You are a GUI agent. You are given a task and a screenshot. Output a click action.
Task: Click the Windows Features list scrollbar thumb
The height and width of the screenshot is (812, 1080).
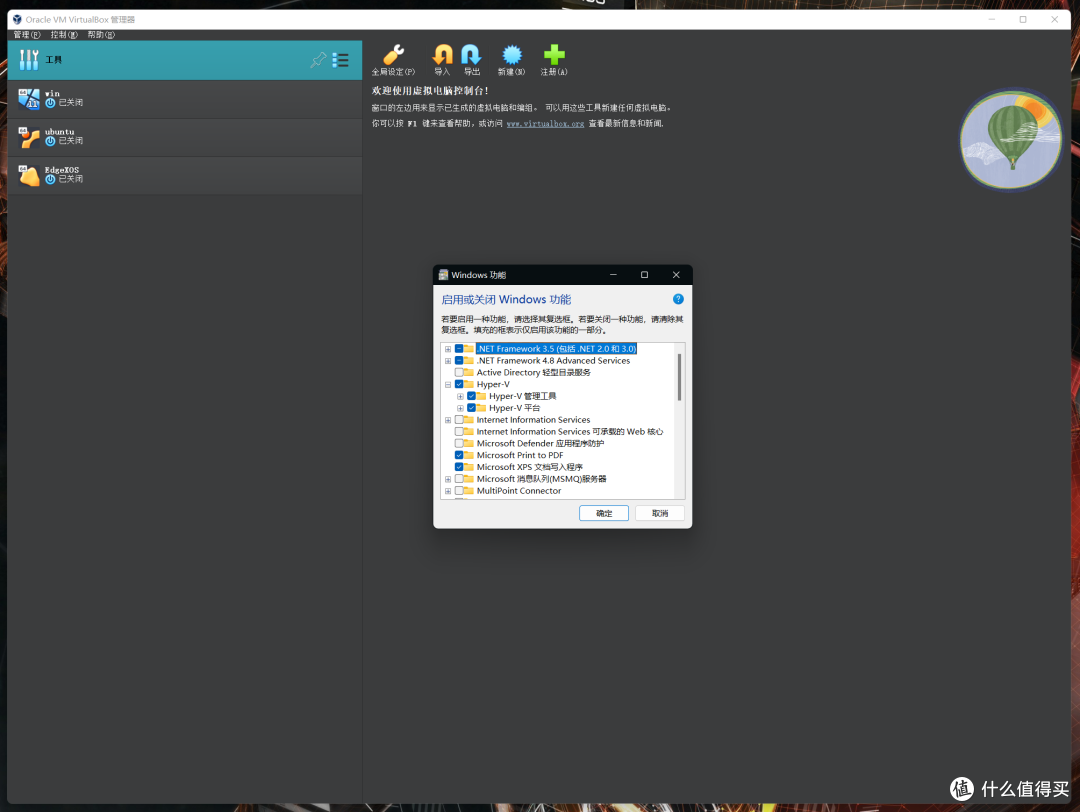[x=679, y=377]
